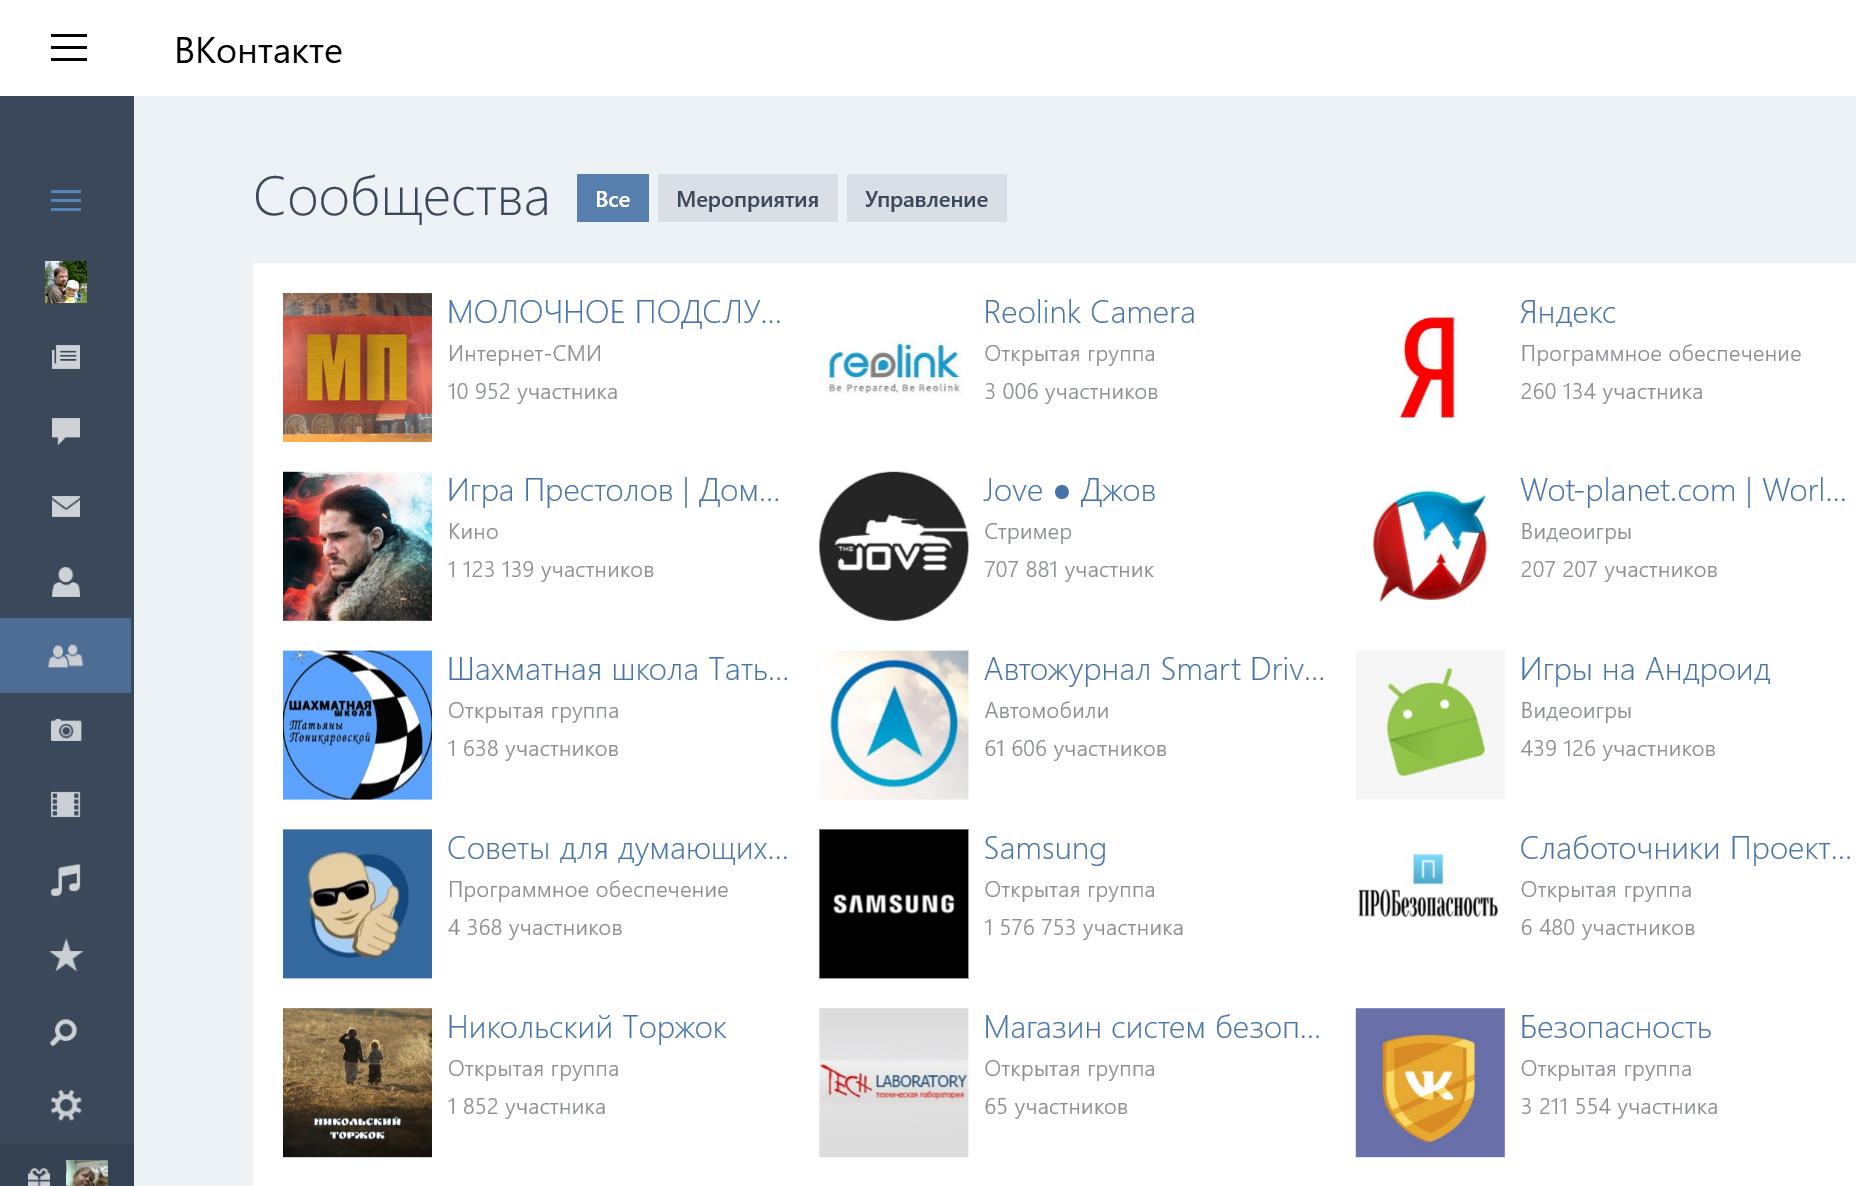Click the "65 участников" count

pyautogui.click(x=1056, y=1106)
